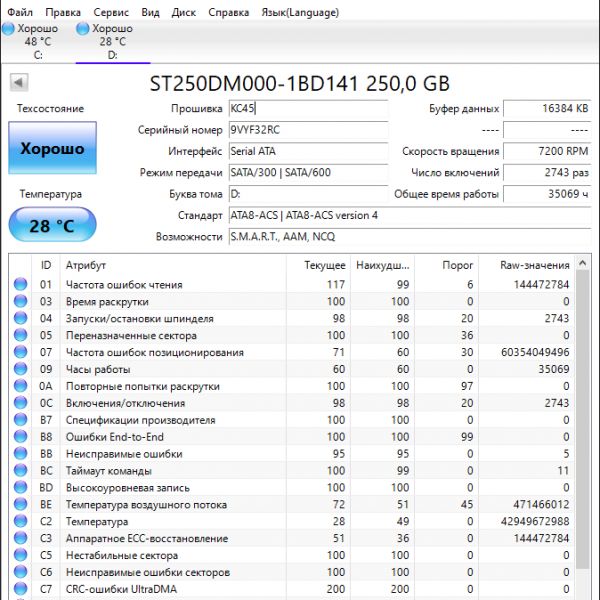The width and height of the screenshot is (600, 600).
Task: Click the Буква тома field D:
Action: click(308, 194)
